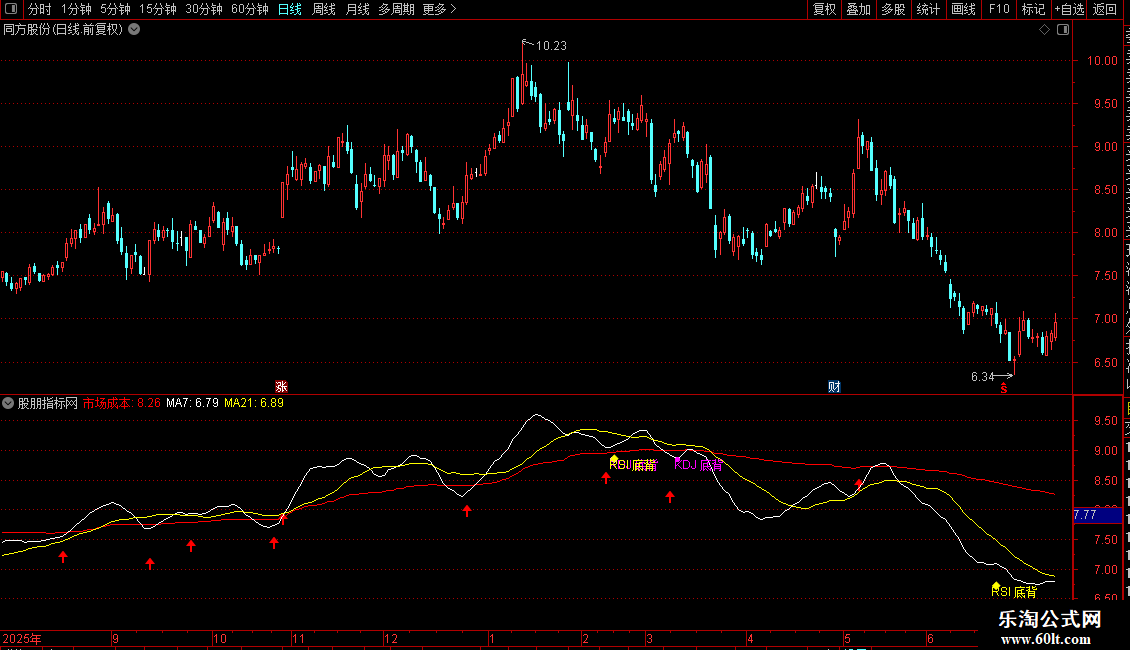Click the blue 财 finance marker
The height and width of the screenshot is (650, 1130).
coord(834,387)
